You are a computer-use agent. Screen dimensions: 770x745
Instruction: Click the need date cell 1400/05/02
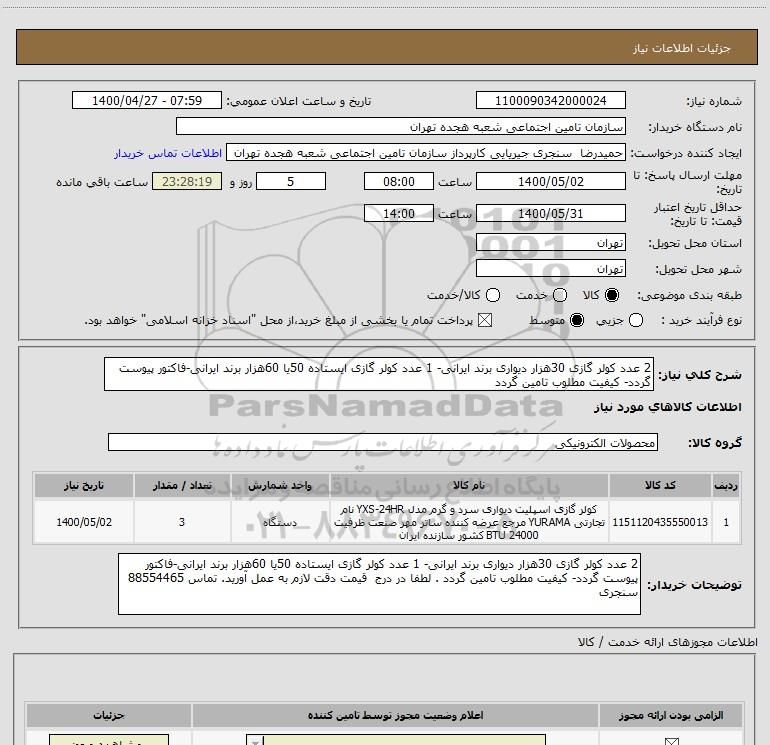coord(84,522)
